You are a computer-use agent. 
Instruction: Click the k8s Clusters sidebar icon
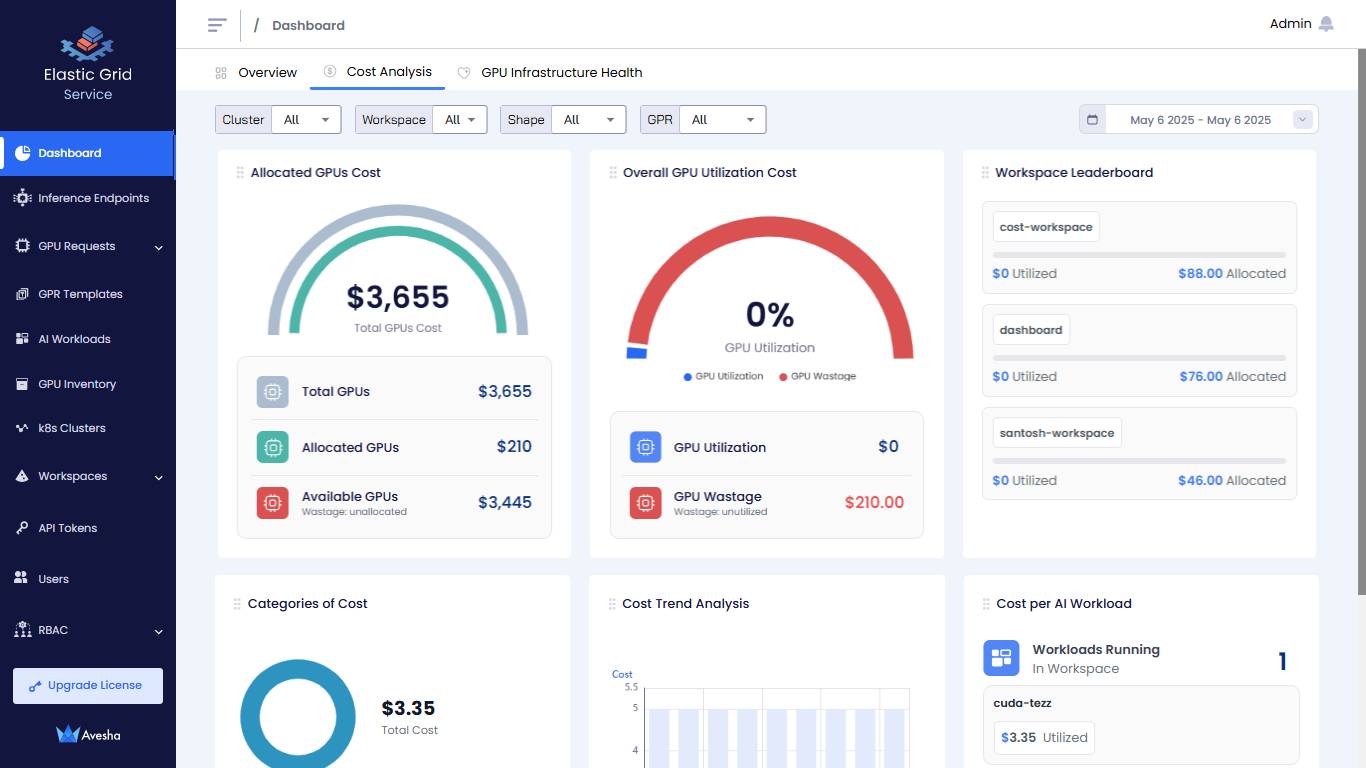pyautogui.click(x=22, y=428)
